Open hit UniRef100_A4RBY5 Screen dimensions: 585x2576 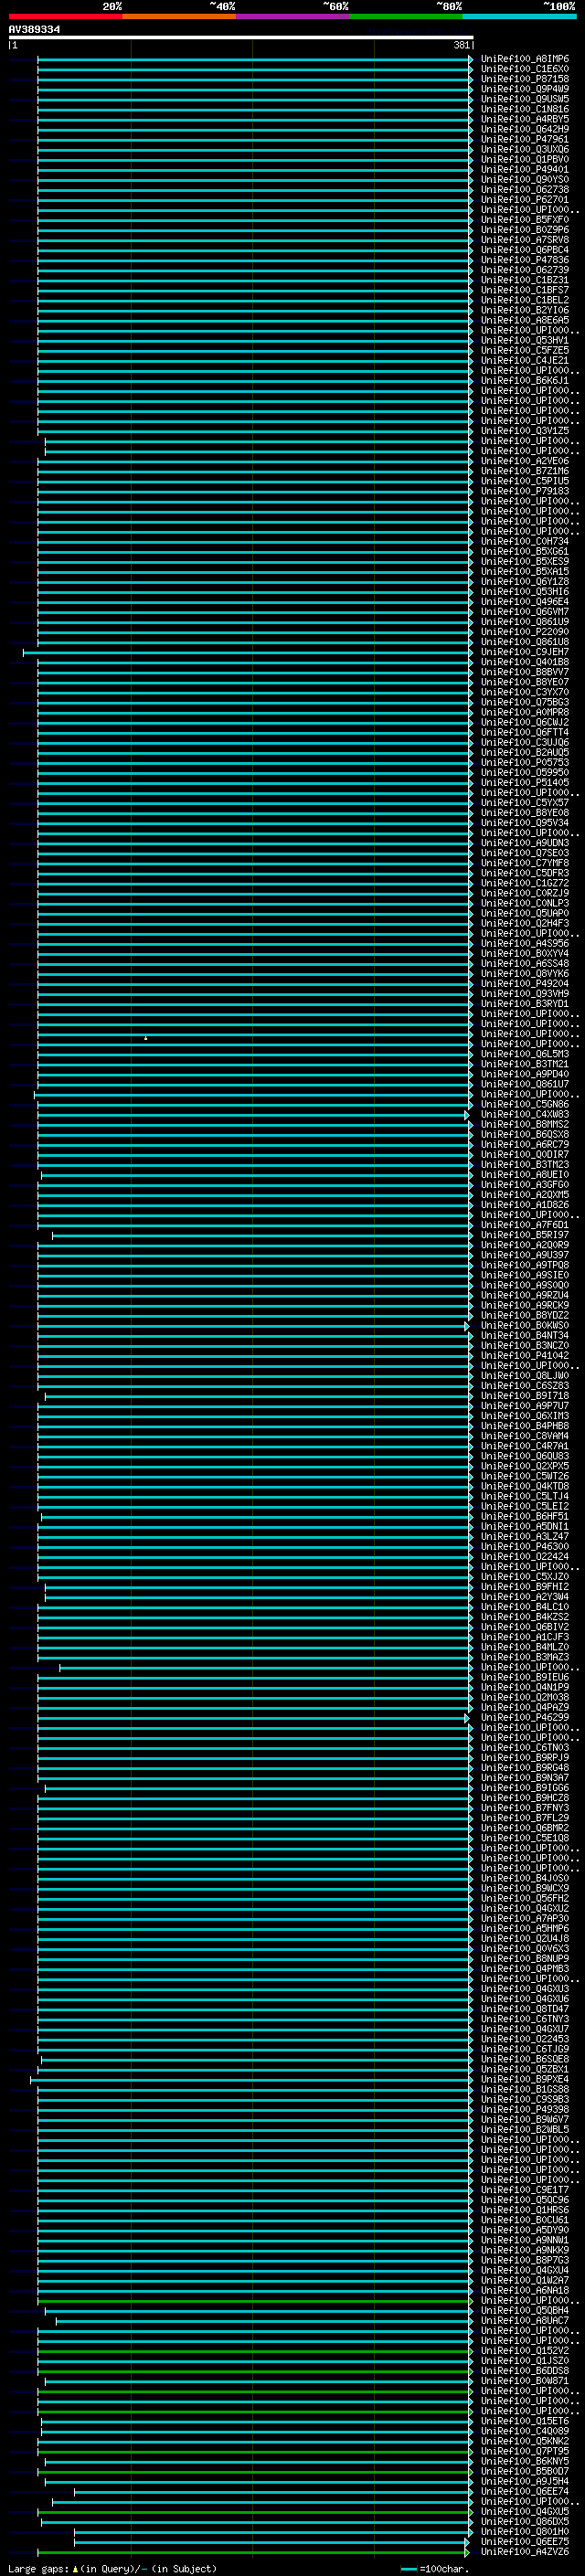[524, 119]
